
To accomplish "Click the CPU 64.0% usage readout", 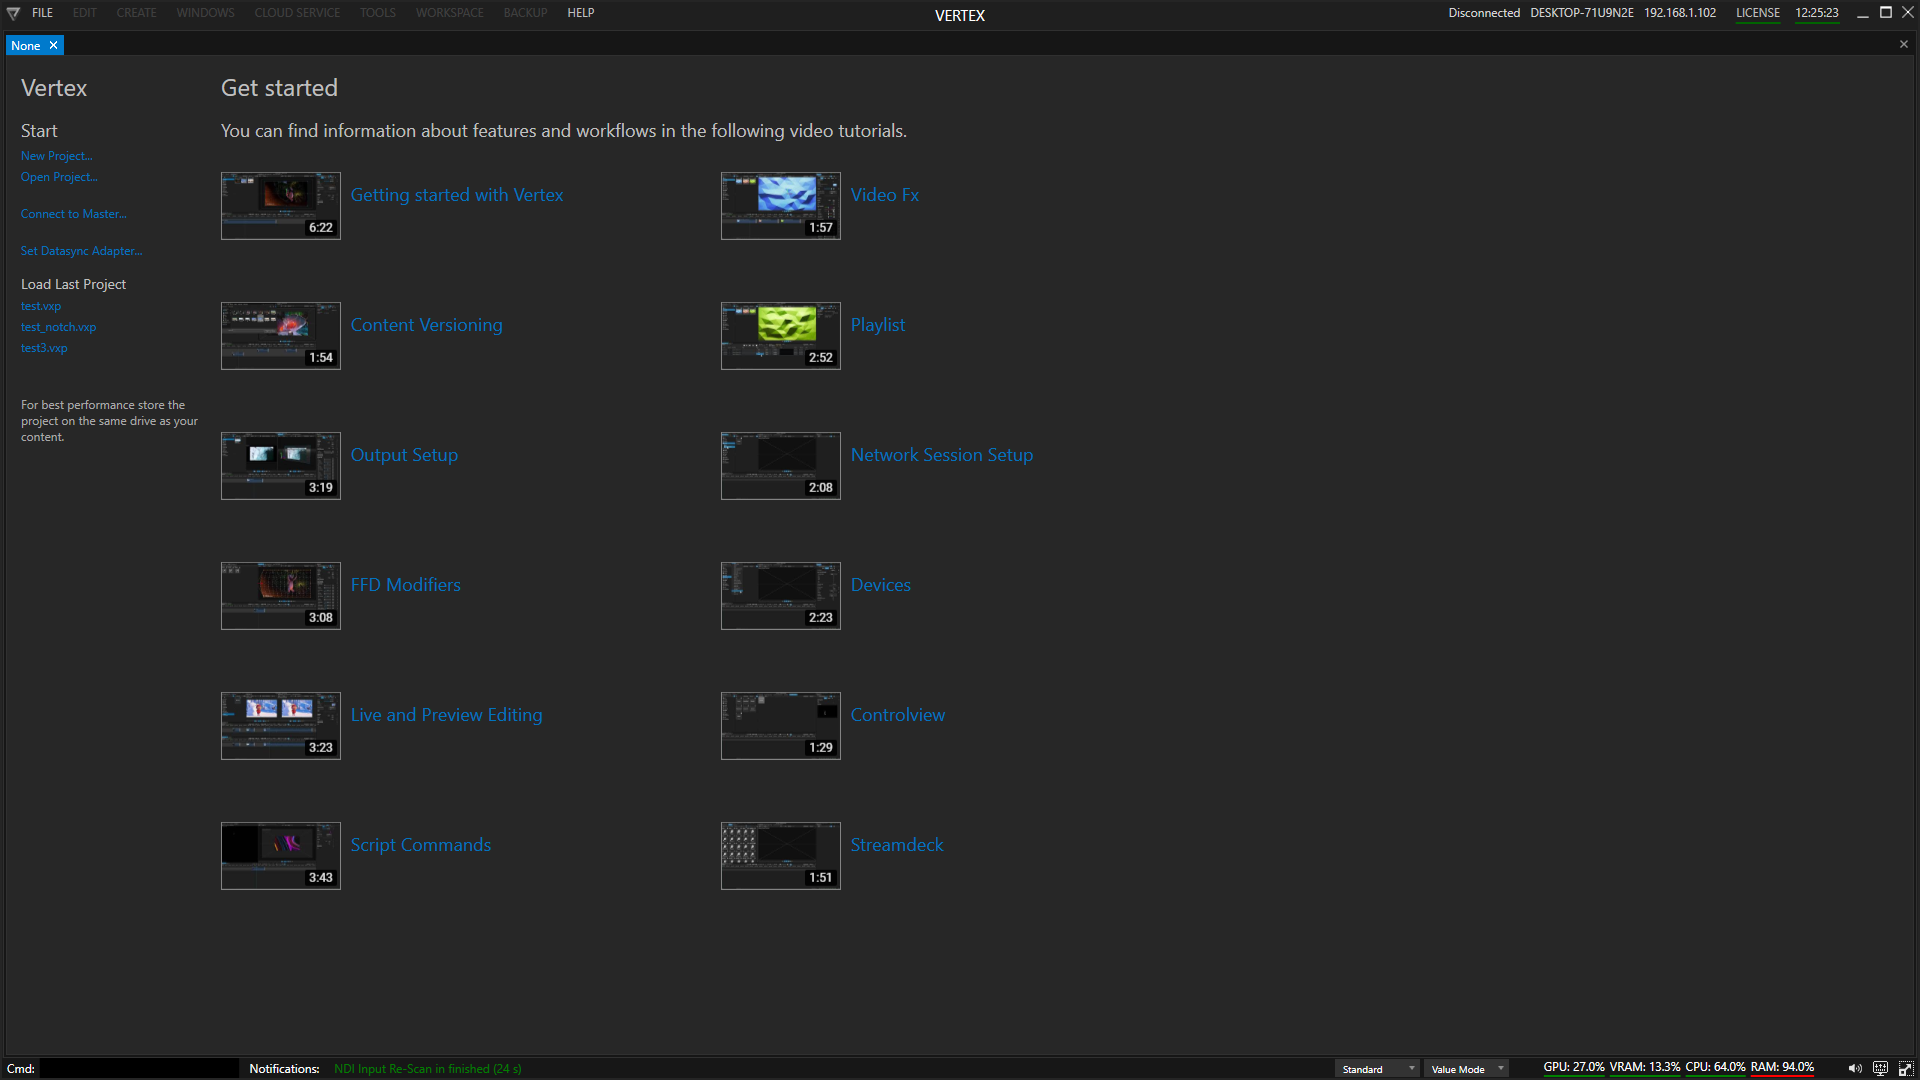I will point(1715,1068).
